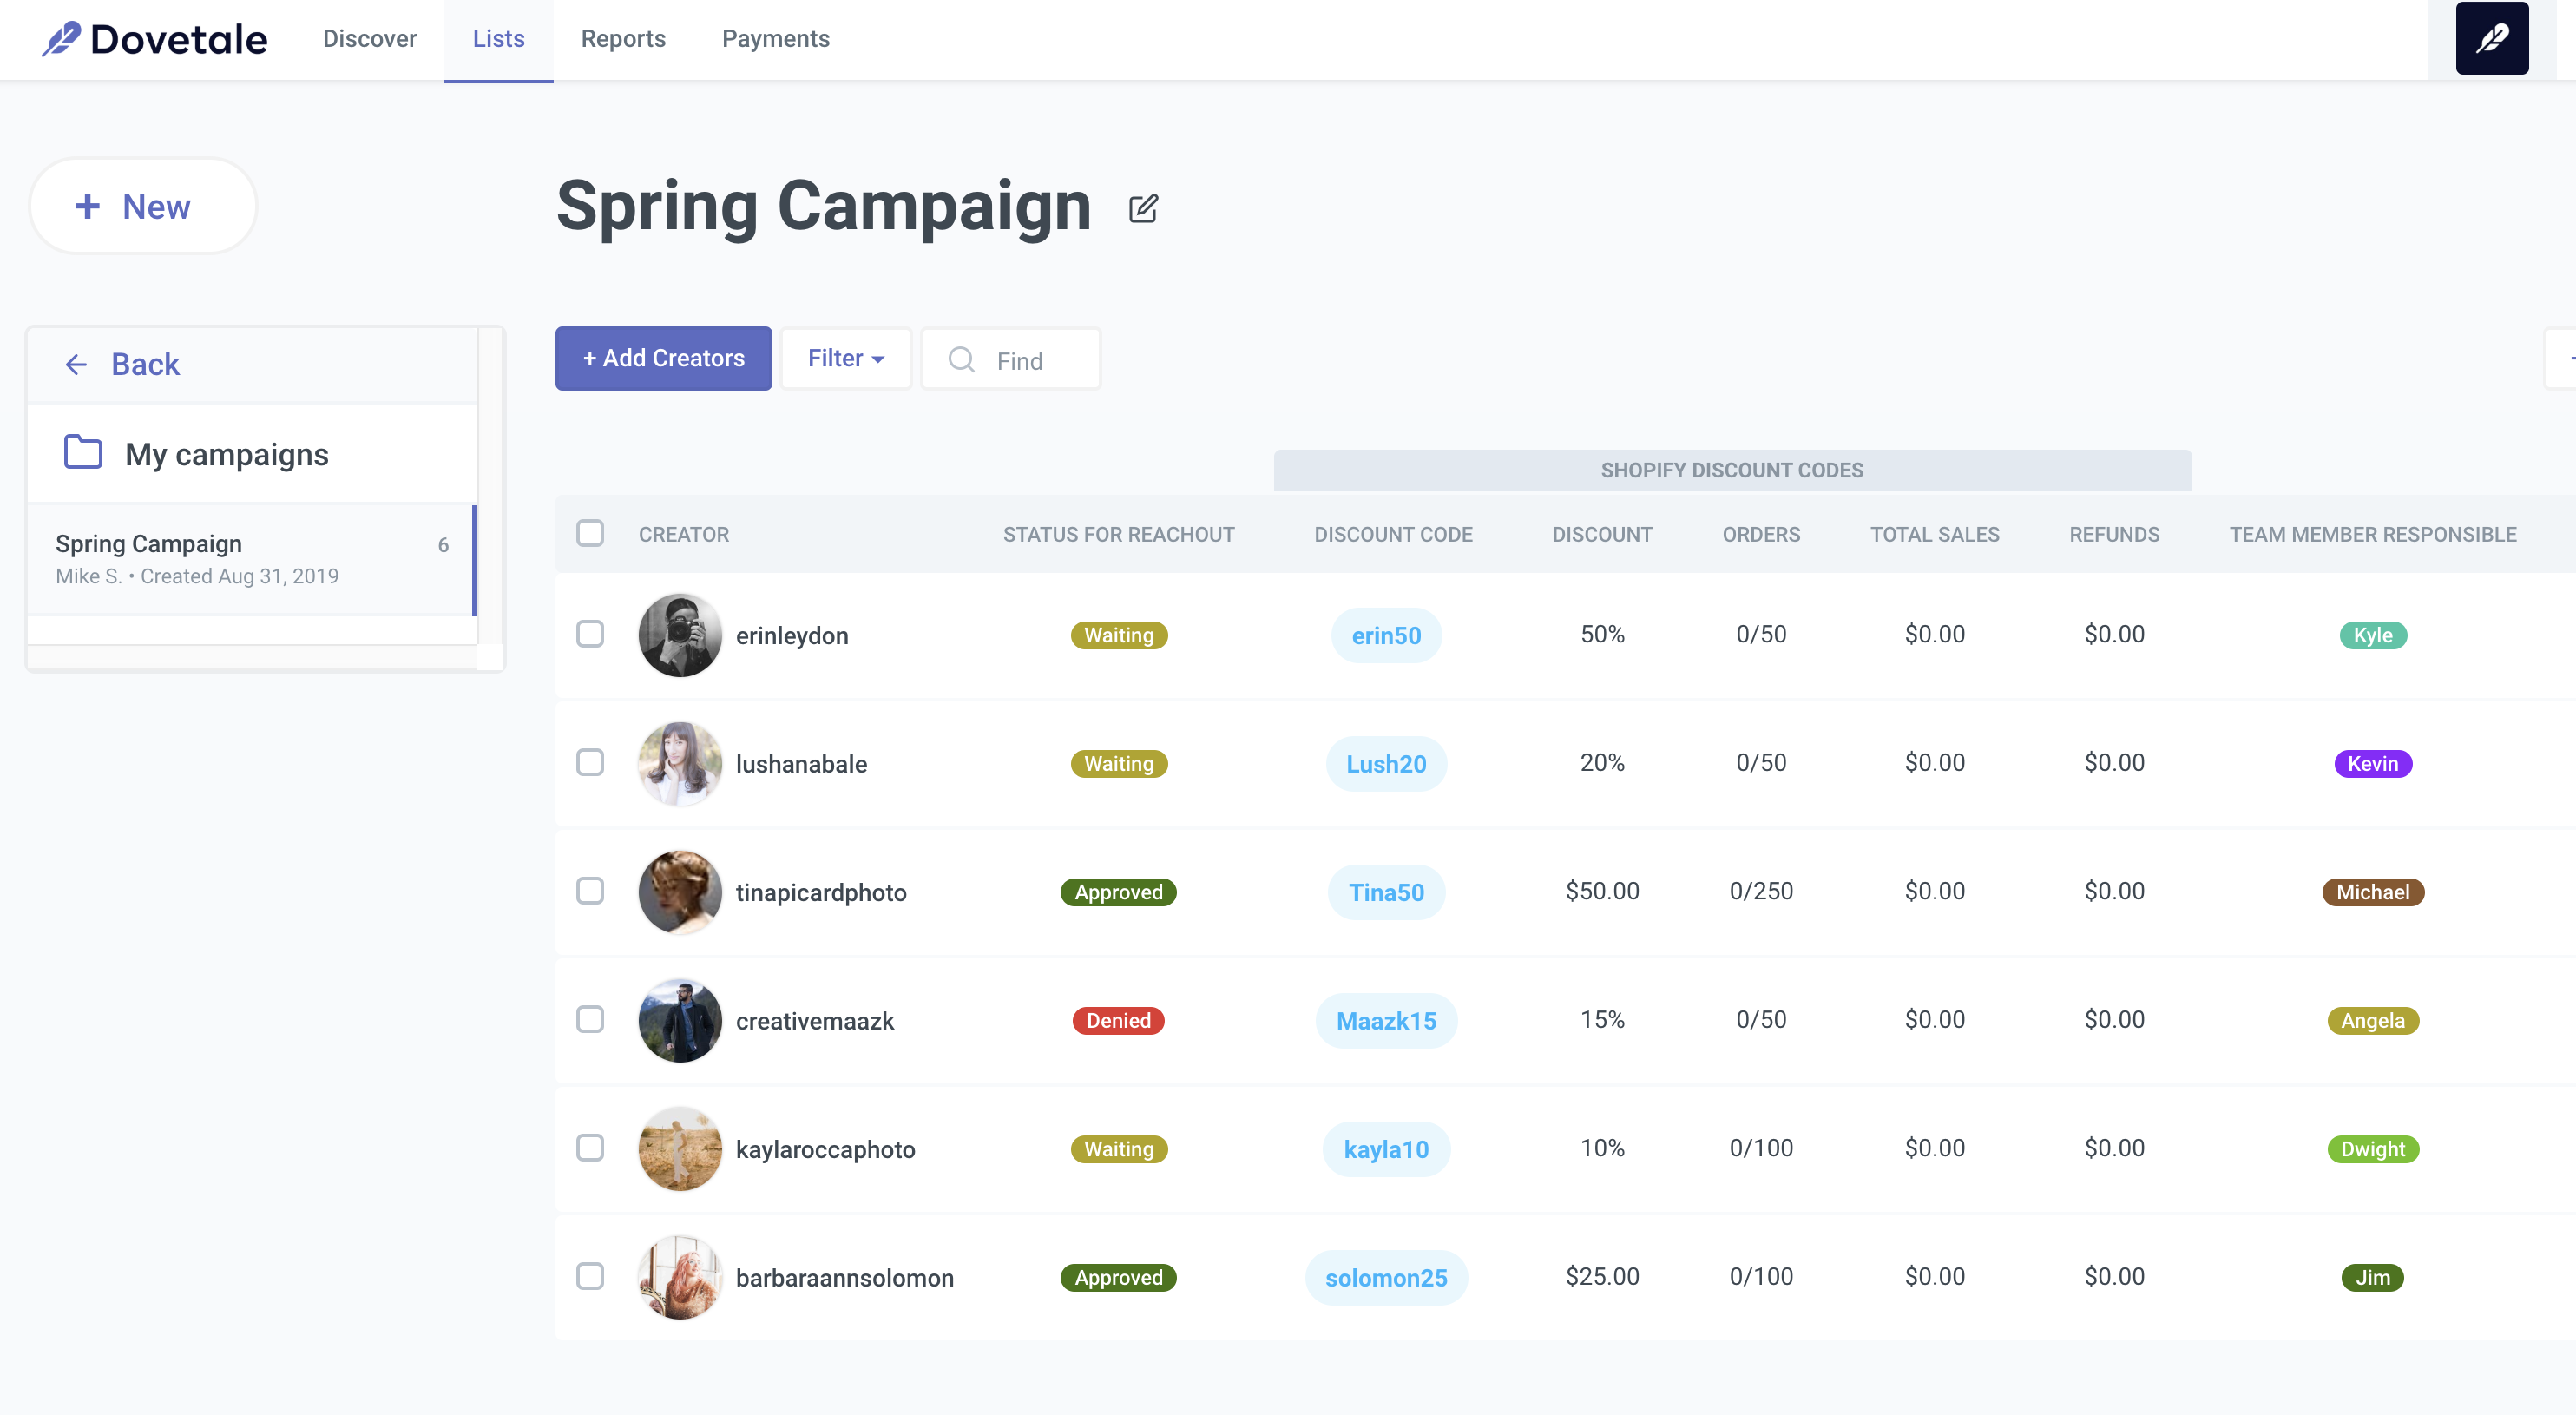Click the My campaigns folder icon
Image resolution: width=2576 pixels, height=1415 pixels.
tap(83, 452)
